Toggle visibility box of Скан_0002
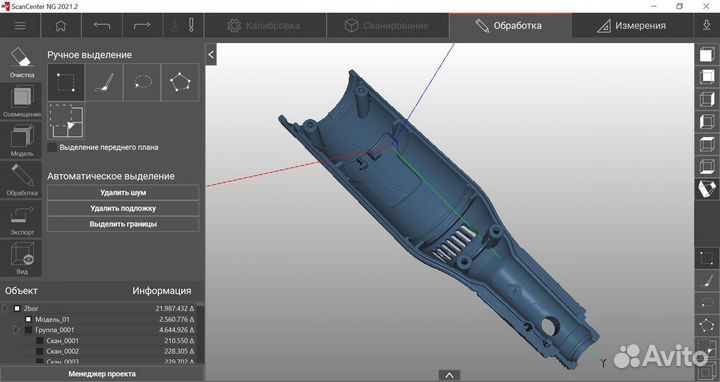 [40, 351]
